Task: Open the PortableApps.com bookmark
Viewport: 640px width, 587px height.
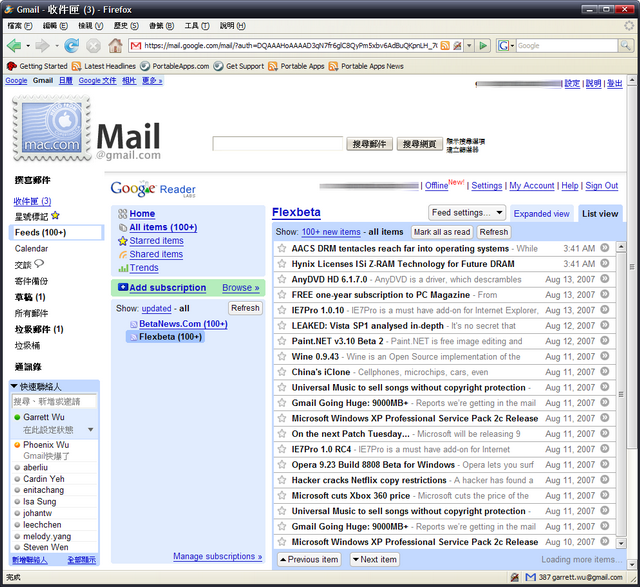Action: [175, 66]
